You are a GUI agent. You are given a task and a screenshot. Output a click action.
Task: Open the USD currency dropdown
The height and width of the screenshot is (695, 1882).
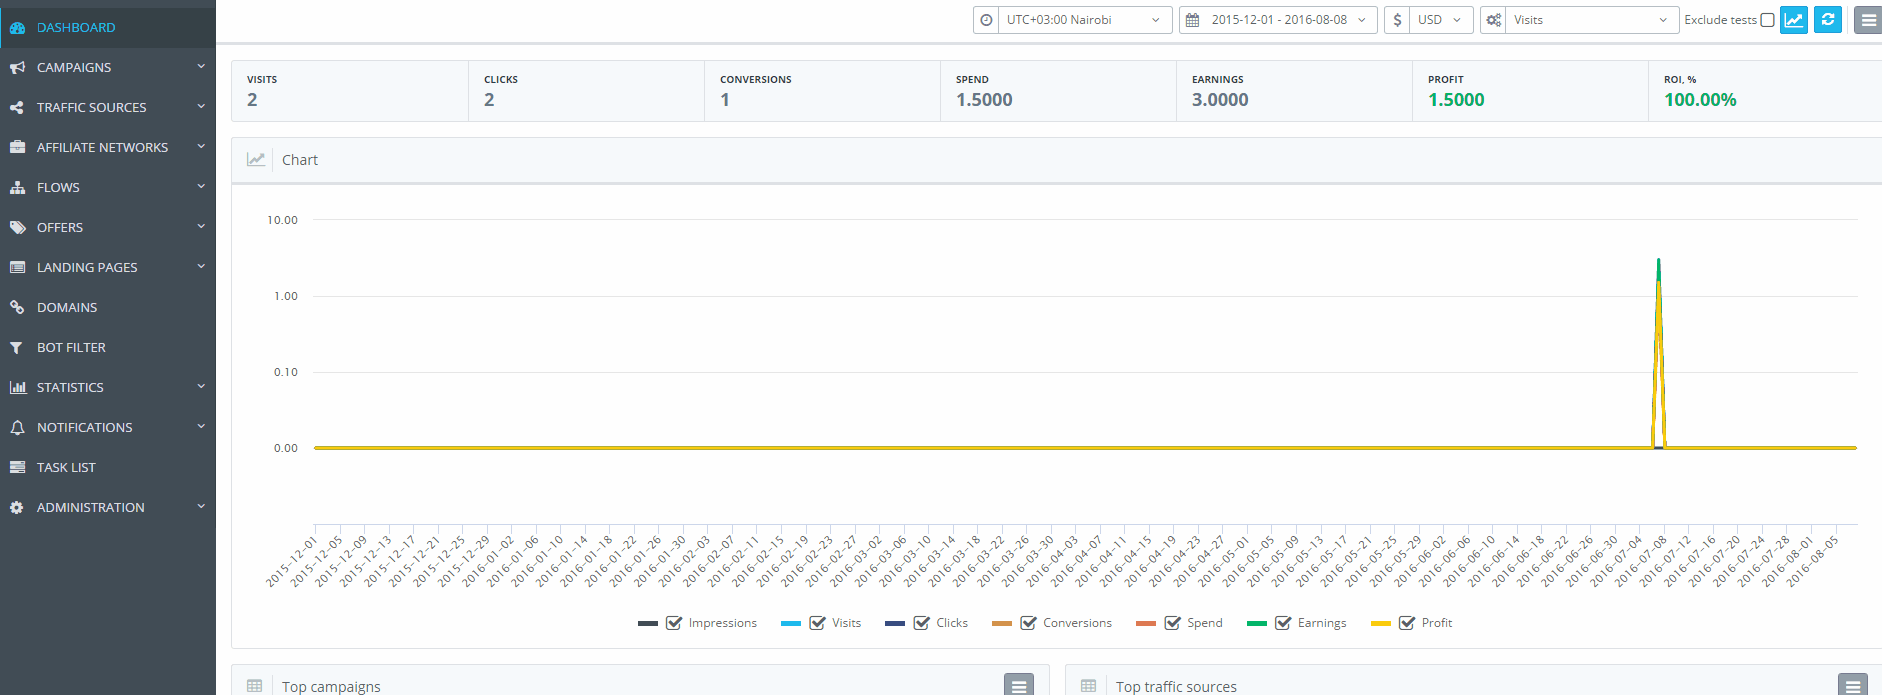click(x=1441, y=20)
